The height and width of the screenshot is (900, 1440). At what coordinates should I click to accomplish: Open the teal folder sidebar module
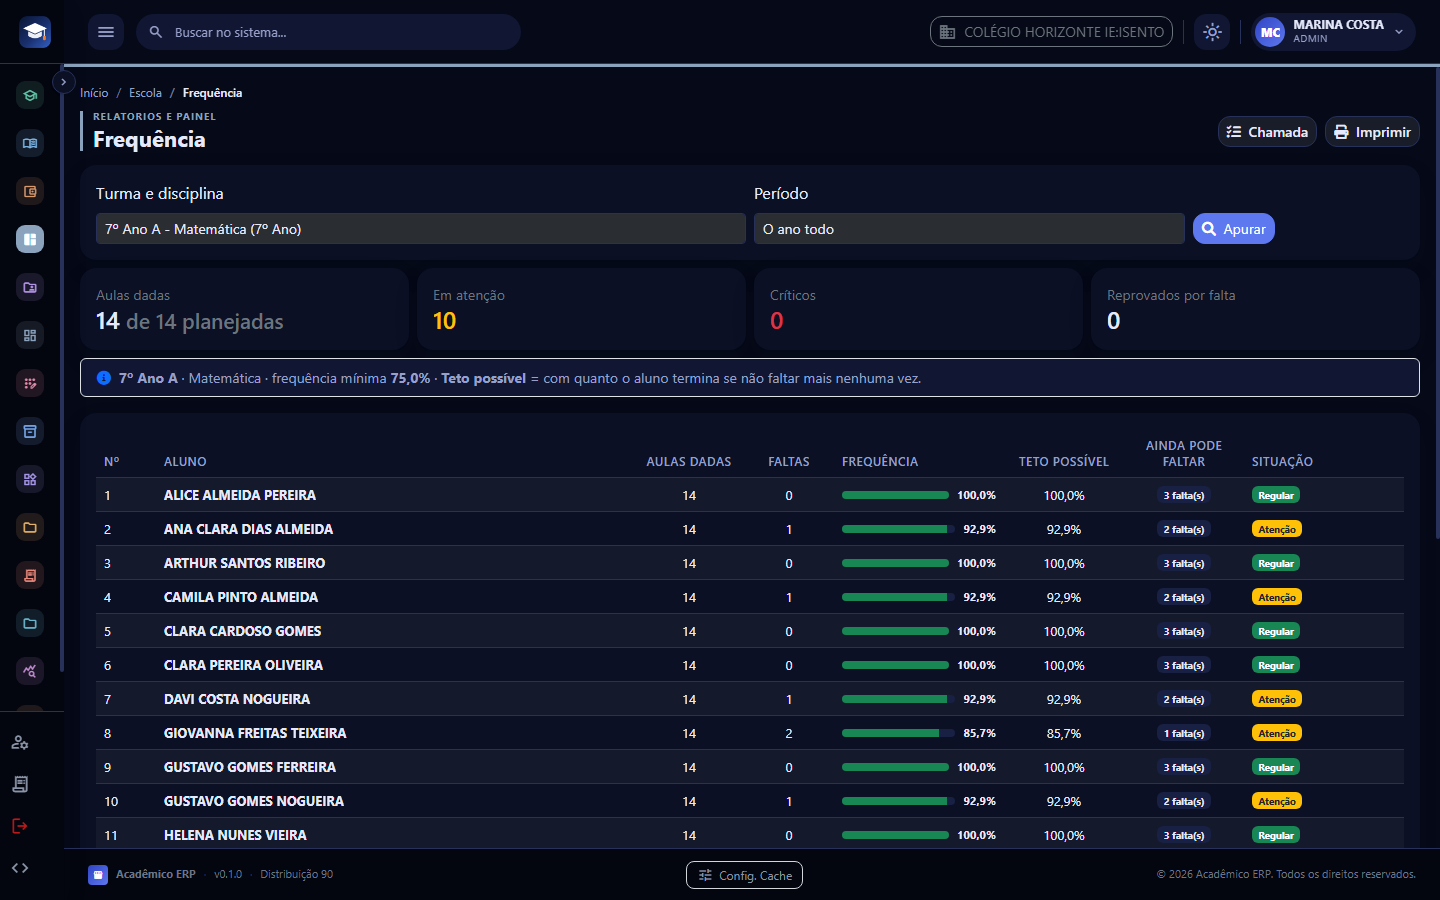click(x=30, y=624)
